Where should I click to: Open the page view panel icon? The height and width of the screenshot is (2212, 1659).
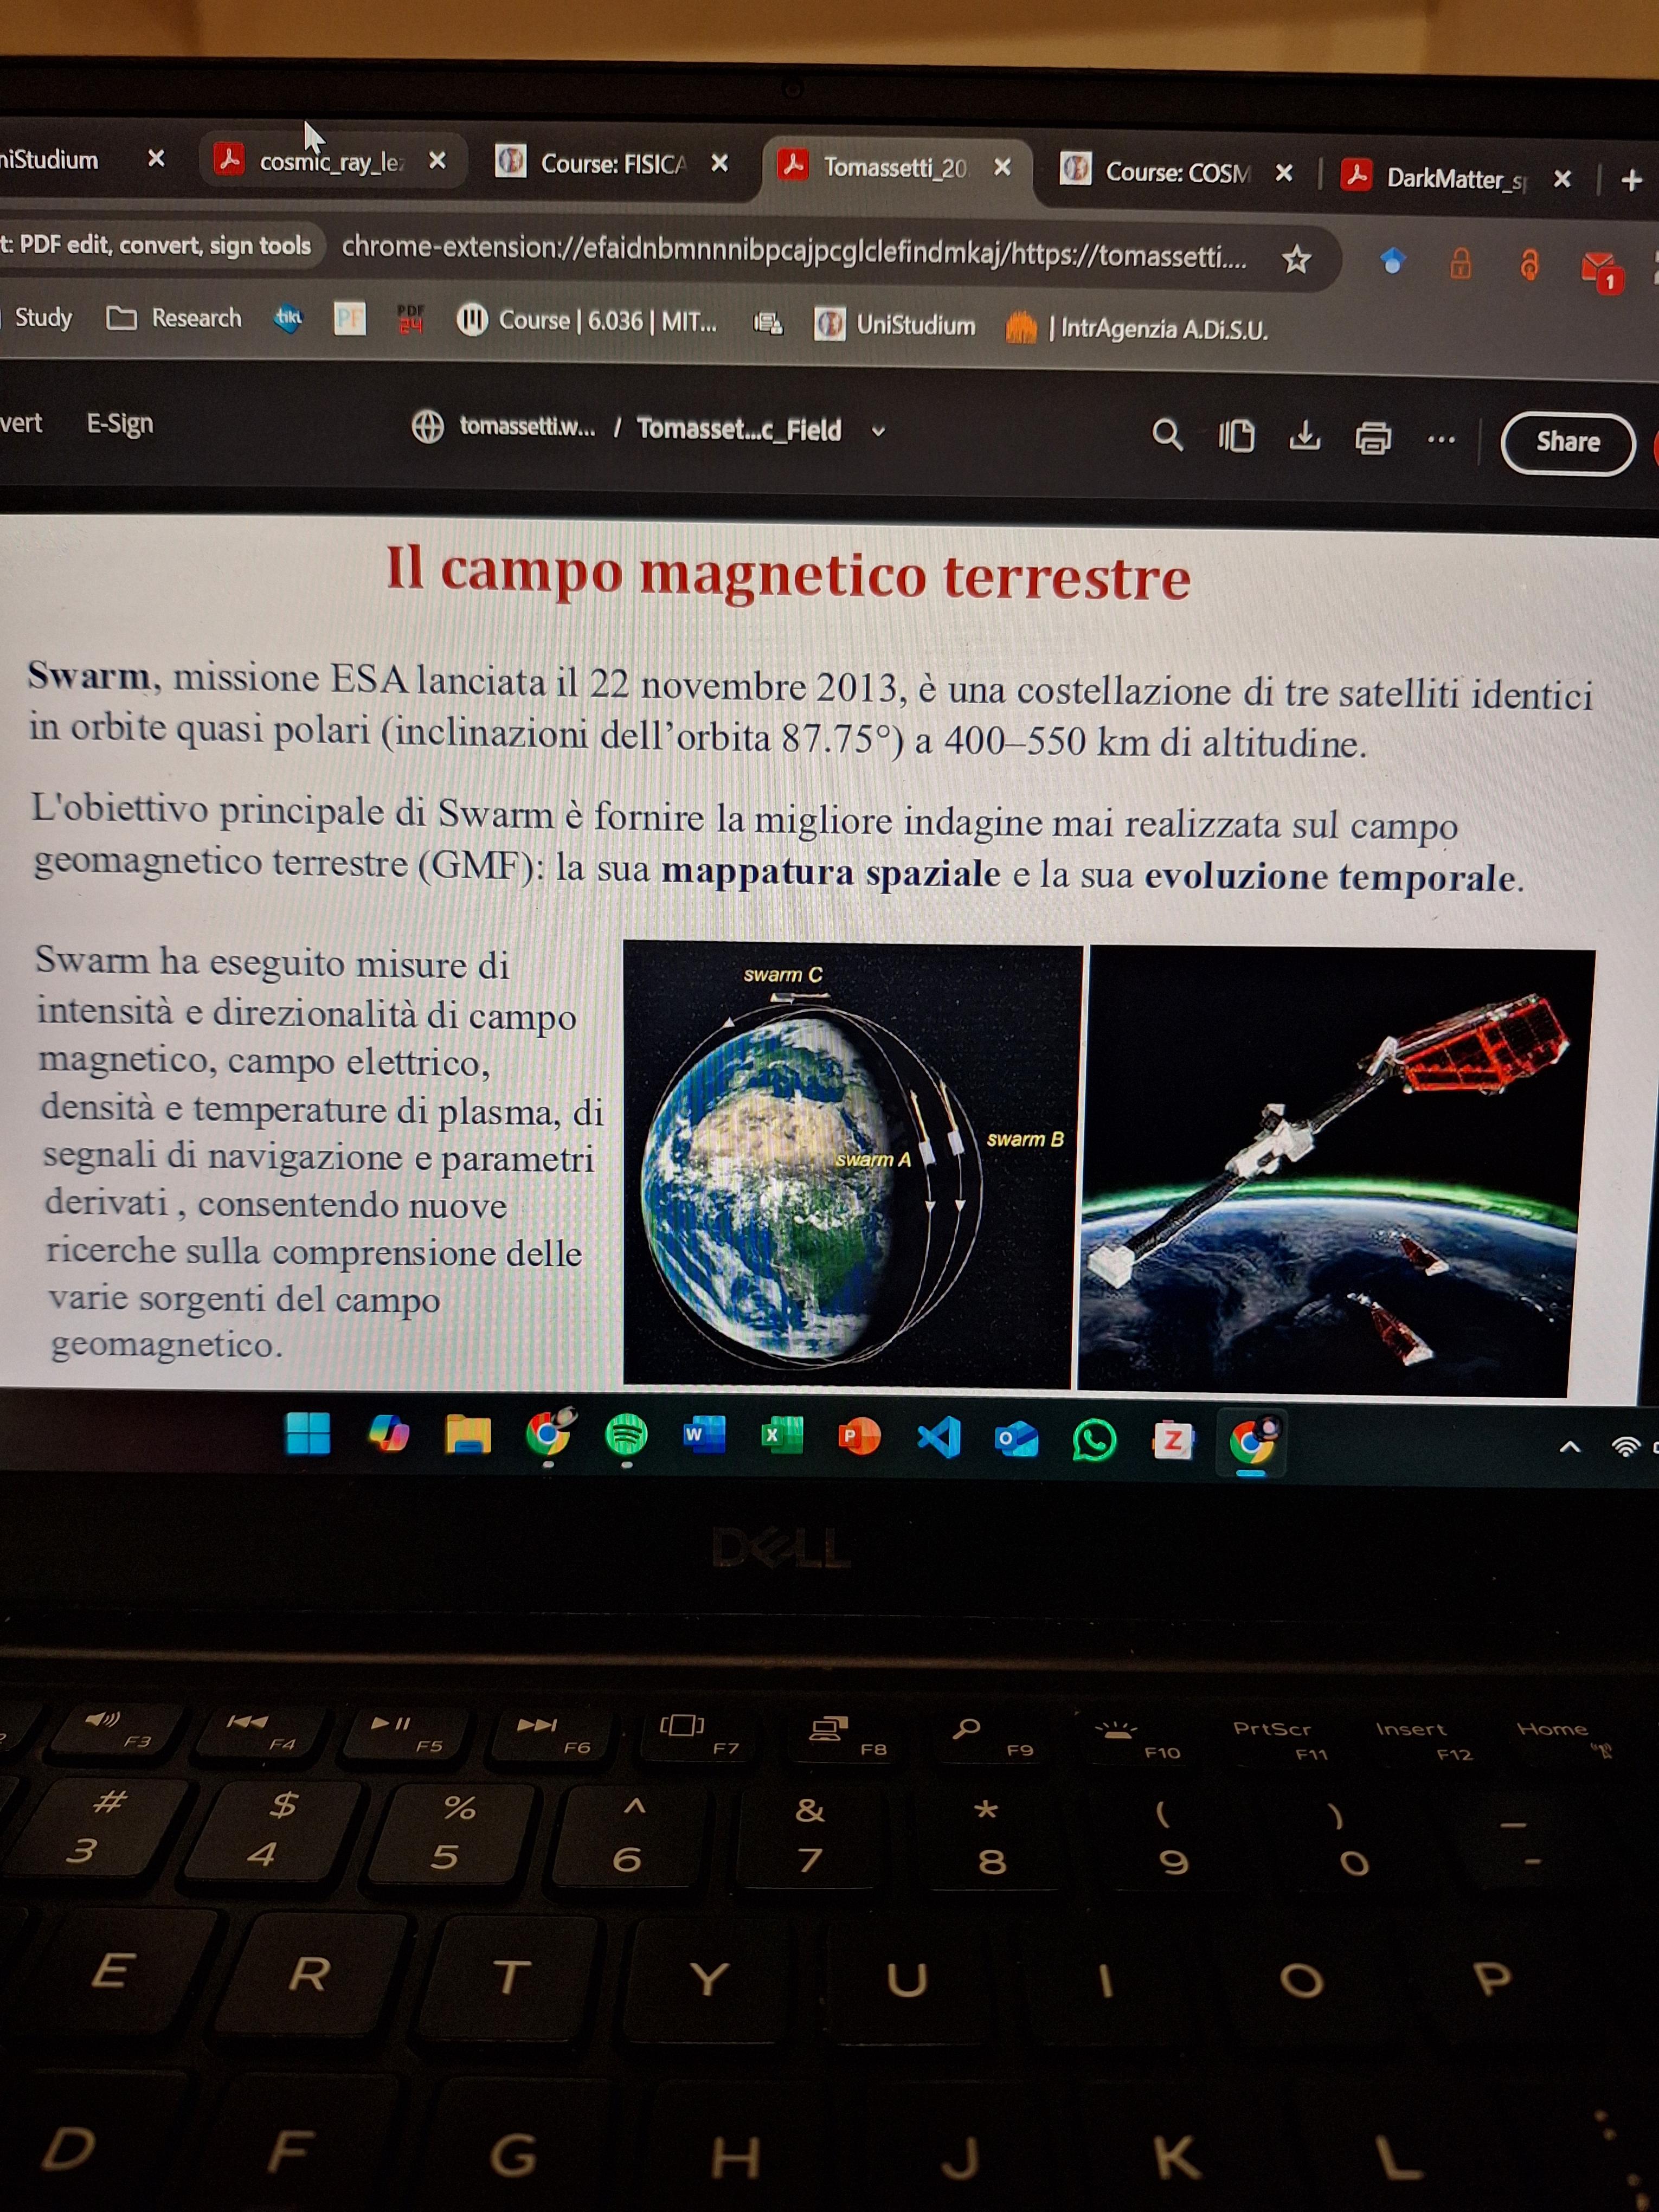pyautogui.click(x=1236, y=436)
